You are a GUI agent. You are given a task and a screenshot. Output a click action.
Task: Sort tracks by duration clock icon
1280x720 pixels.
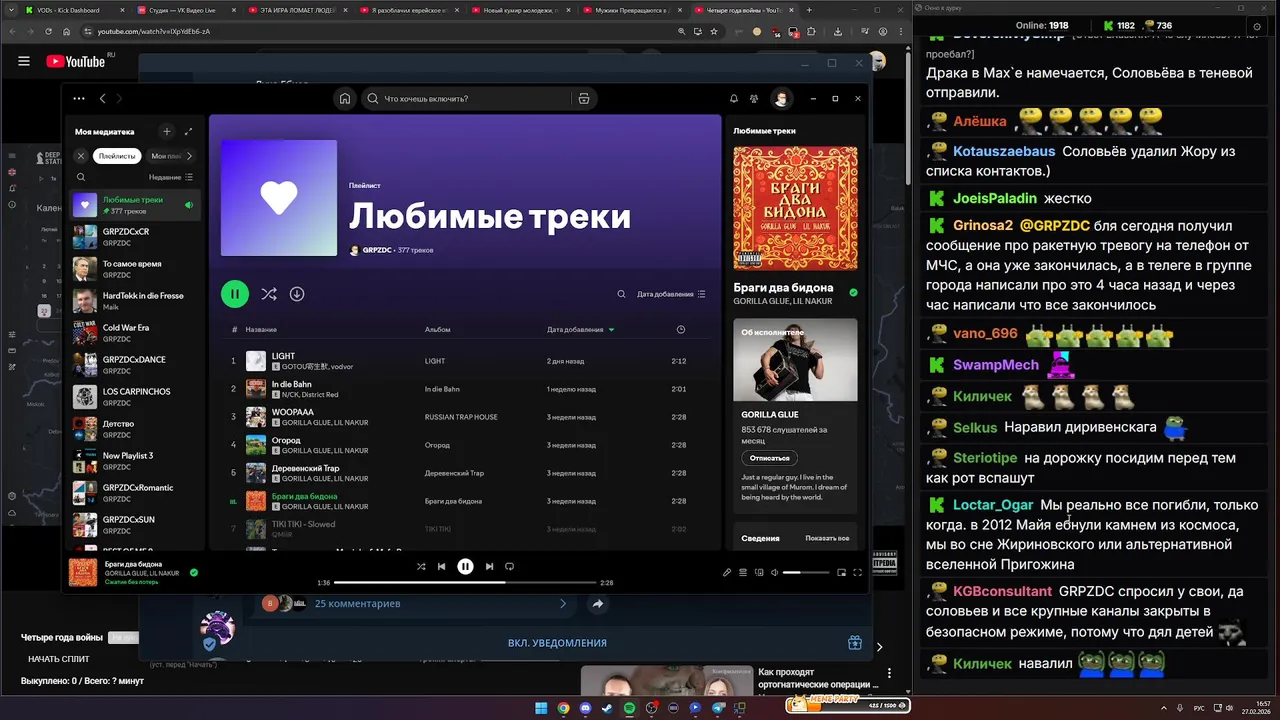[x=680, y=329]
